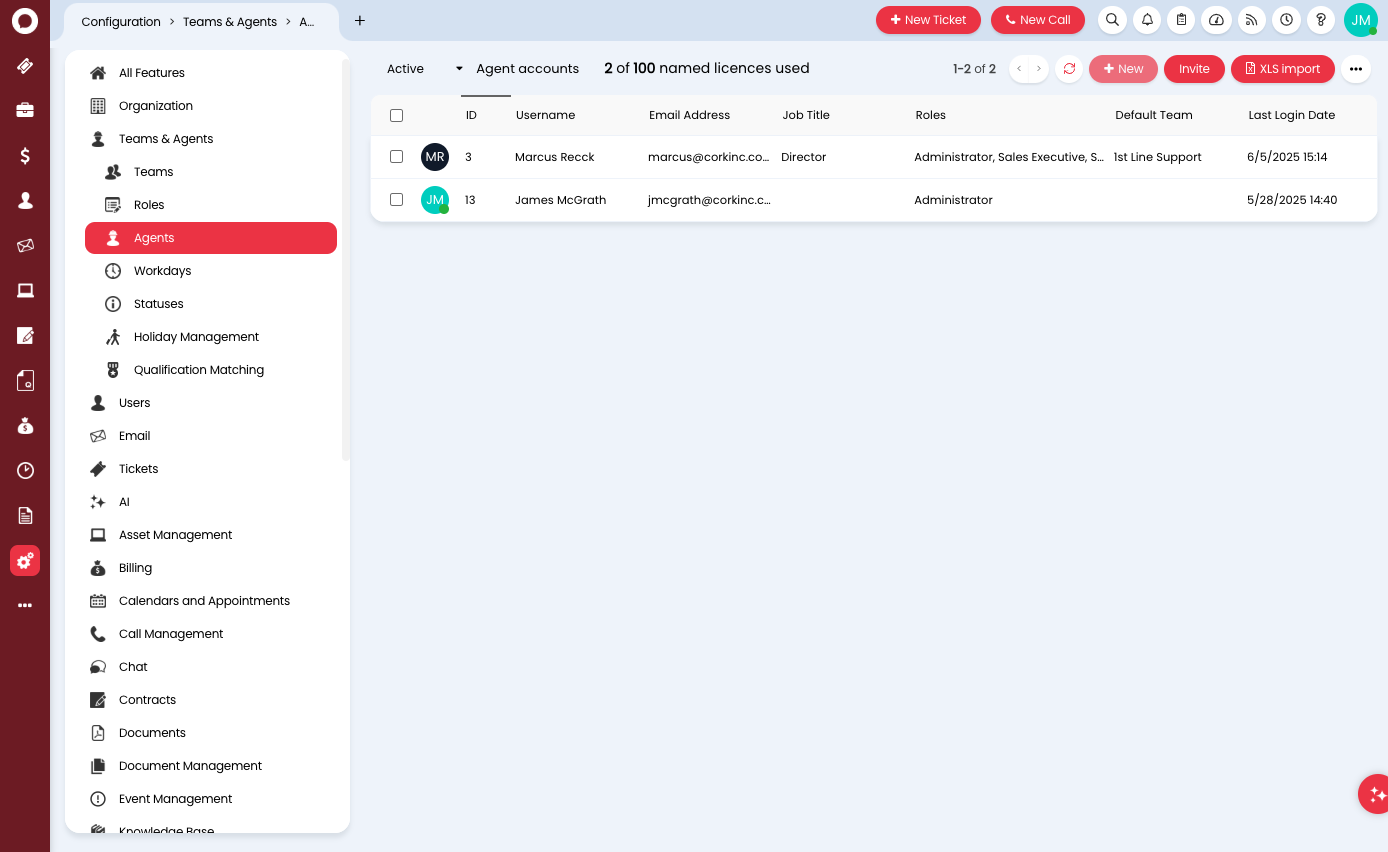Go to next page arrow
This screenshot has height=852, width=1388.
(1039, 69)
